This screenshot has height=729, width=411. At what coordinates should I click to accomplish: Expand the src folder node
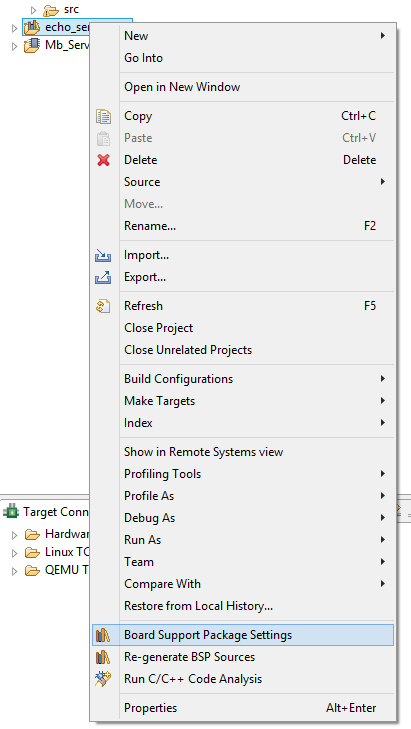click(33, 10)
